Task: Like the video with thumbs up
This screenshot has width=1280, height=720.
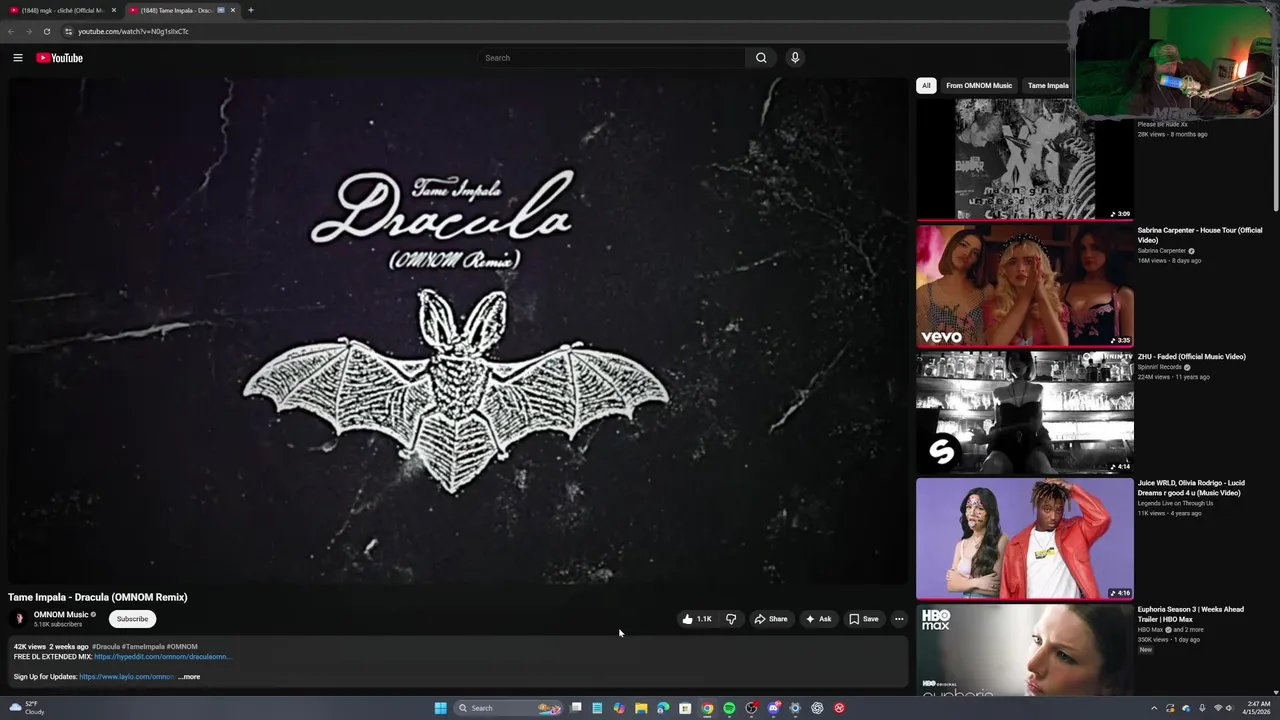Action: click(697, 619)
